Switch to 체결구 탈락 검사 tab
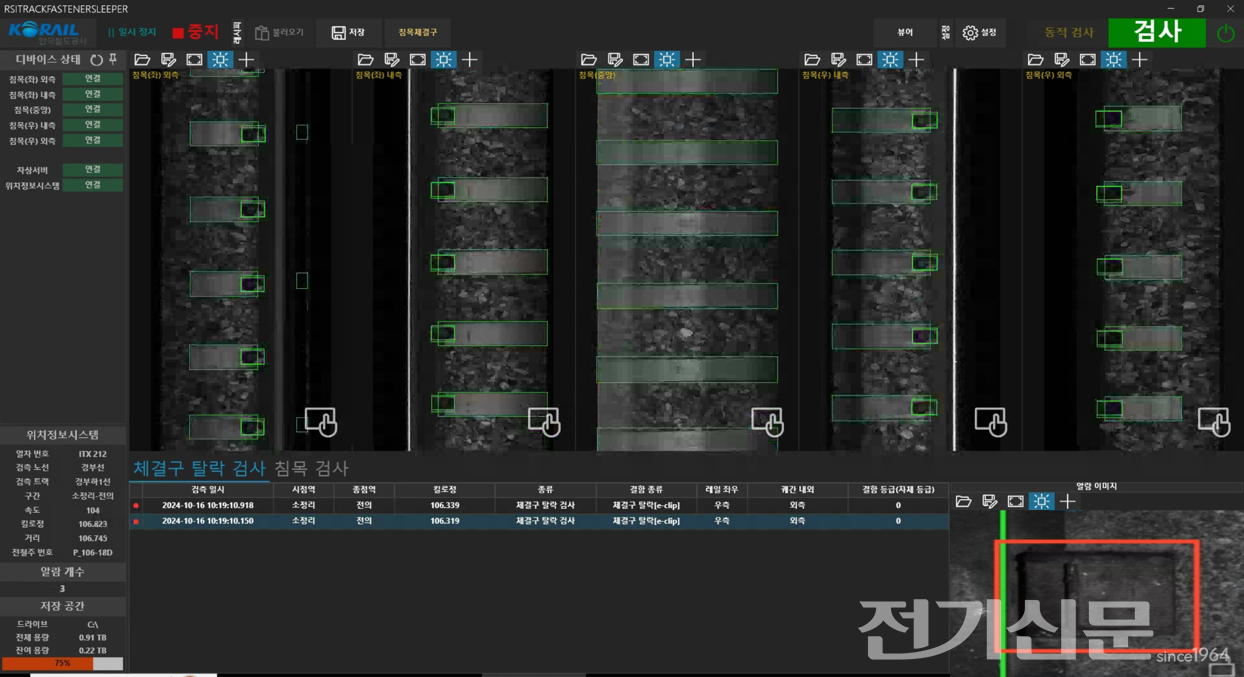1244x677 pixels. pyautogui.click(x=199, y=468)
